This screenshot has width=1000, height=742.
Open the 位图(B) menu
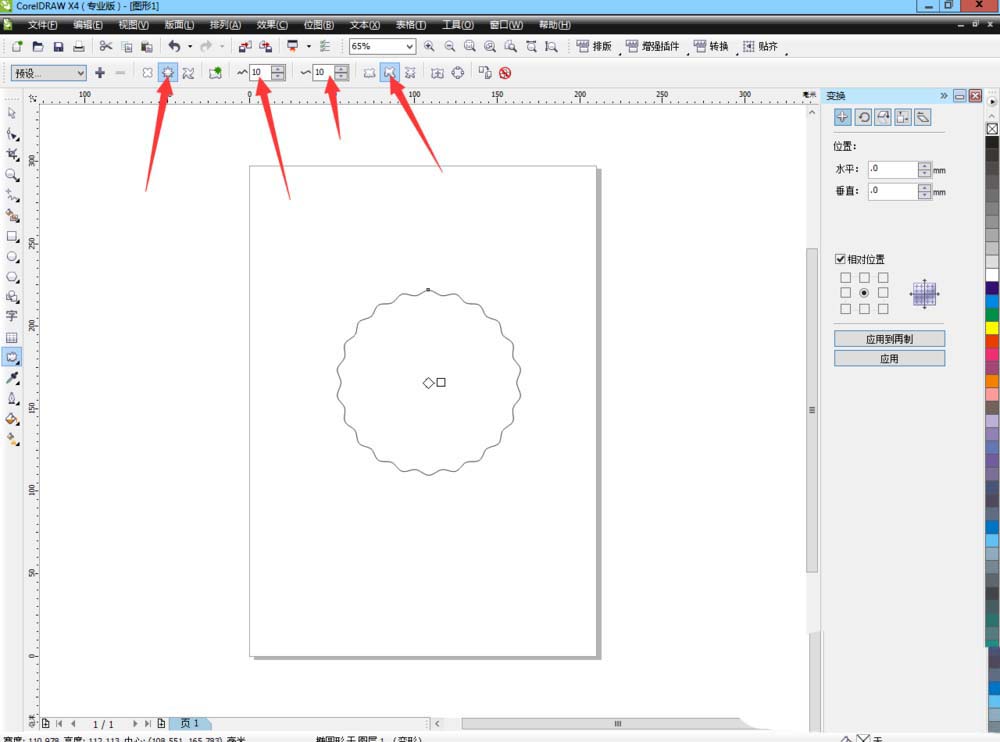[x=318, y=25]
